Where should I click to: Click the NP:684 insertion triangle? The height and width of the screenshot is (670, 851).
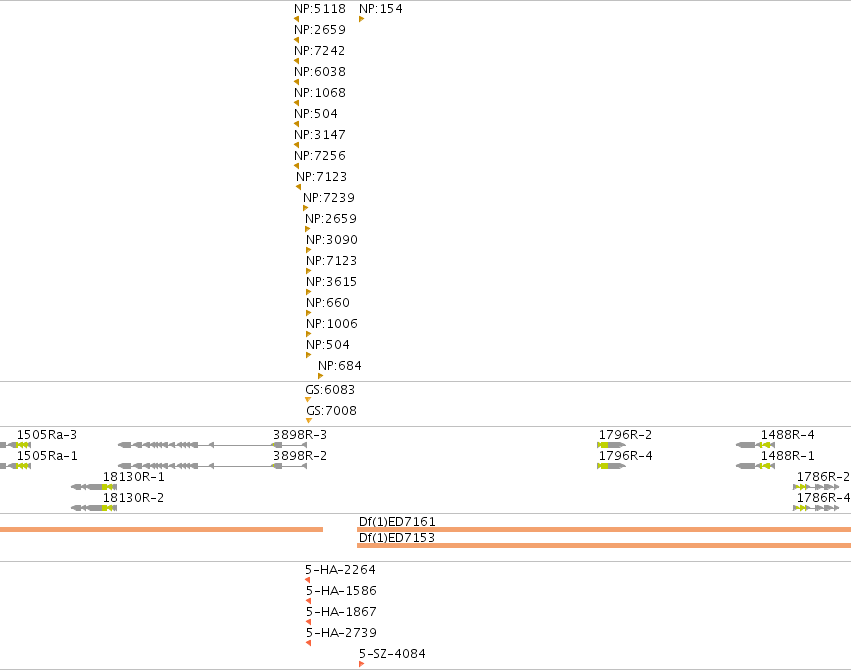[x=320, y=376]
